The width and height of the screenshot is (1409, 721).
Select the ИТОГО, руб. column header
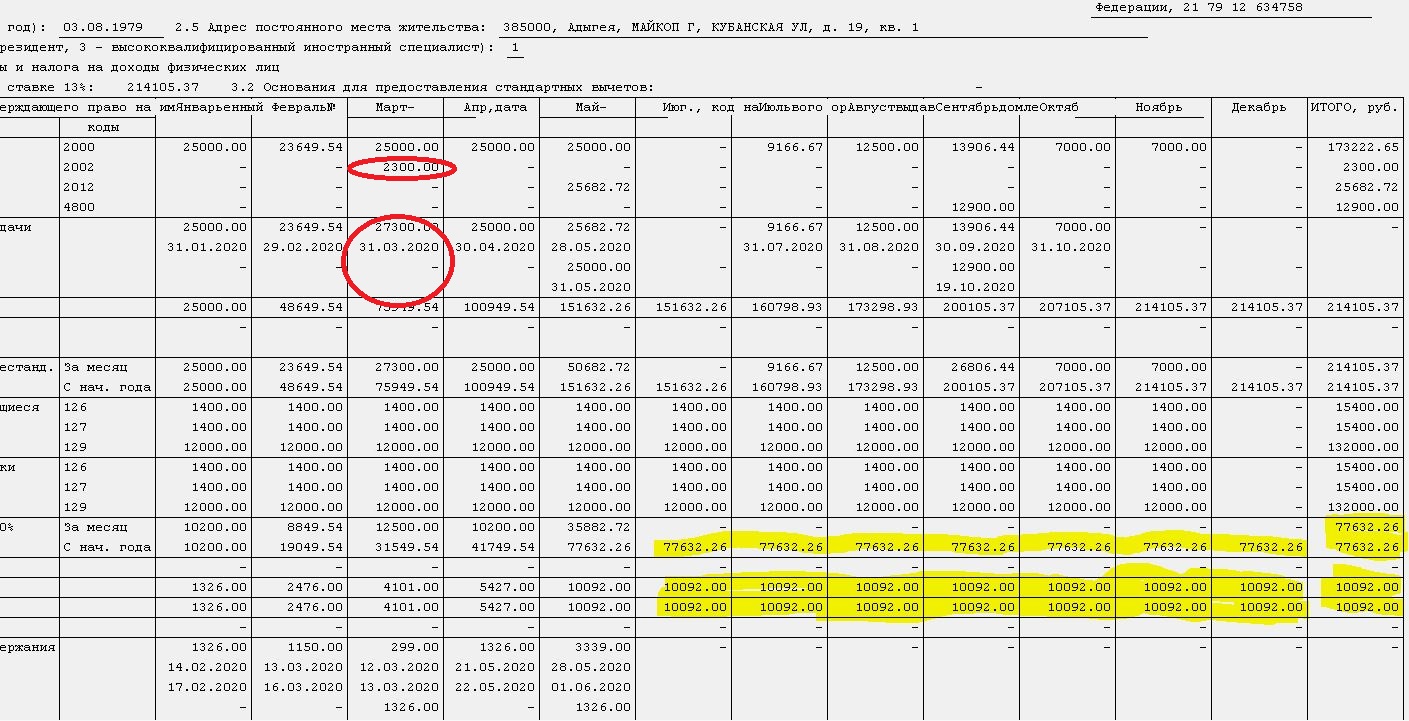tap(1353, 107)
